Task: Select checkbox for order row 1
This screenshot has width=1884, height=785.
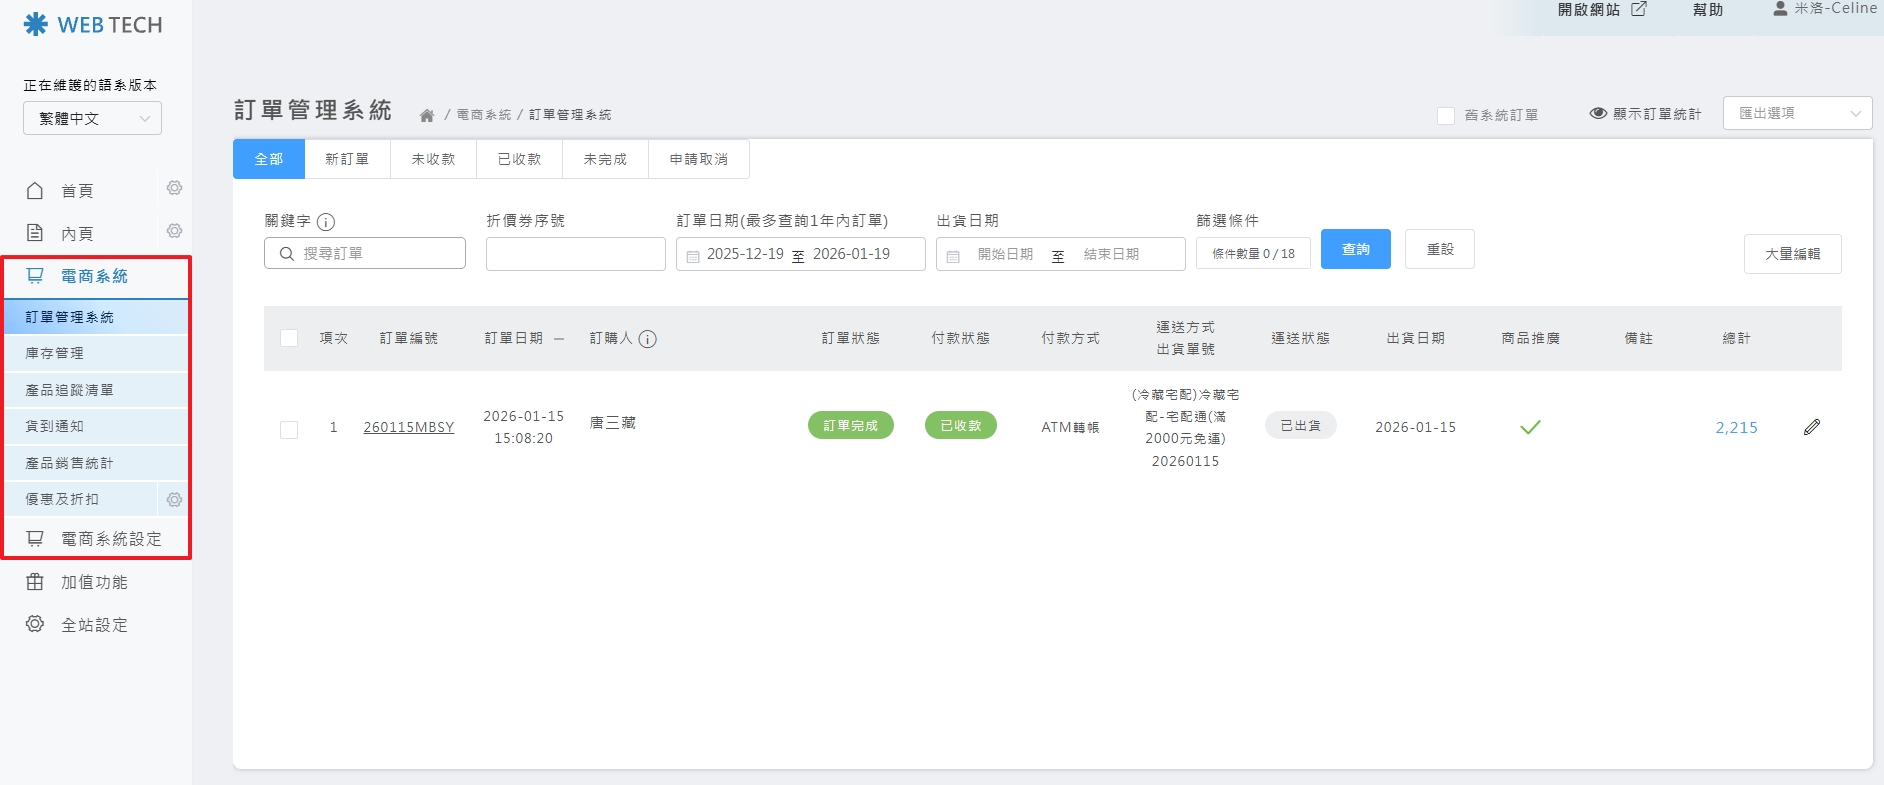Action: (x=289, y=430)
